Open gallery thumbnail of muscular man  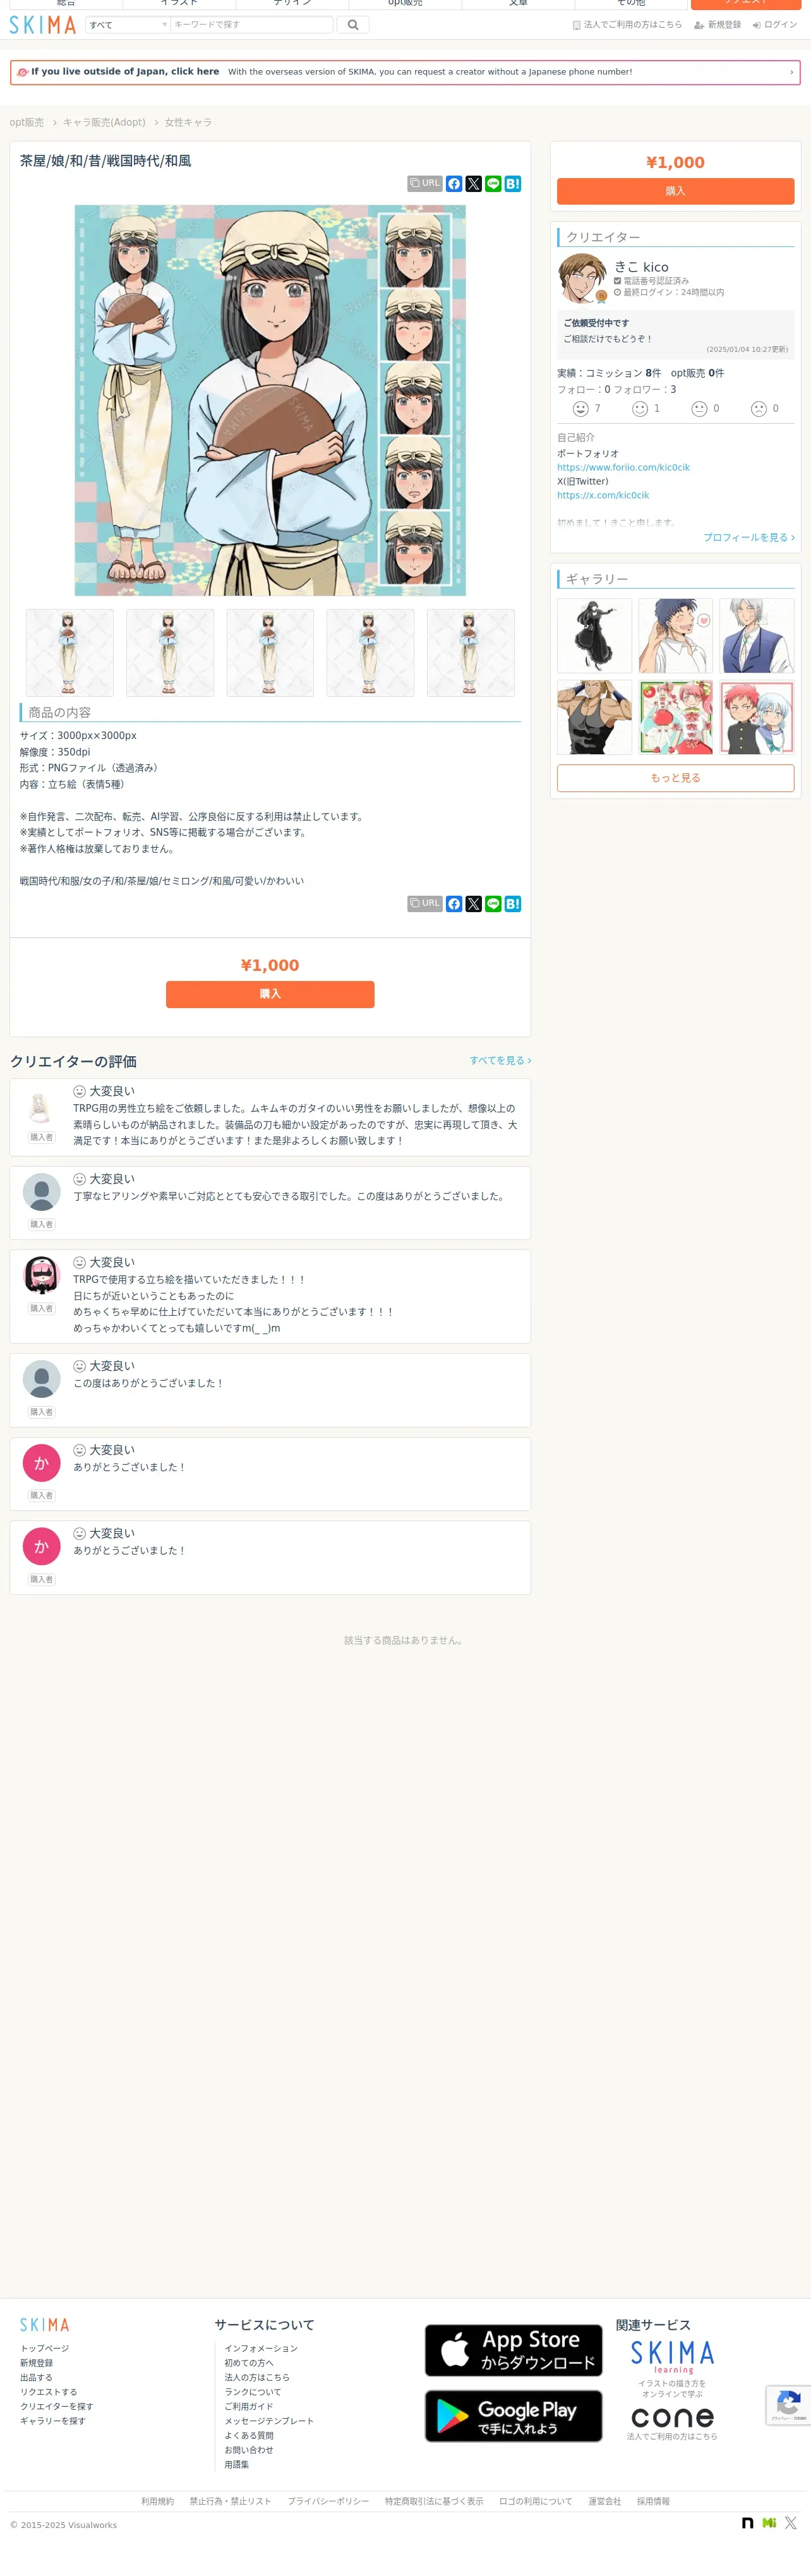point(595,717)
